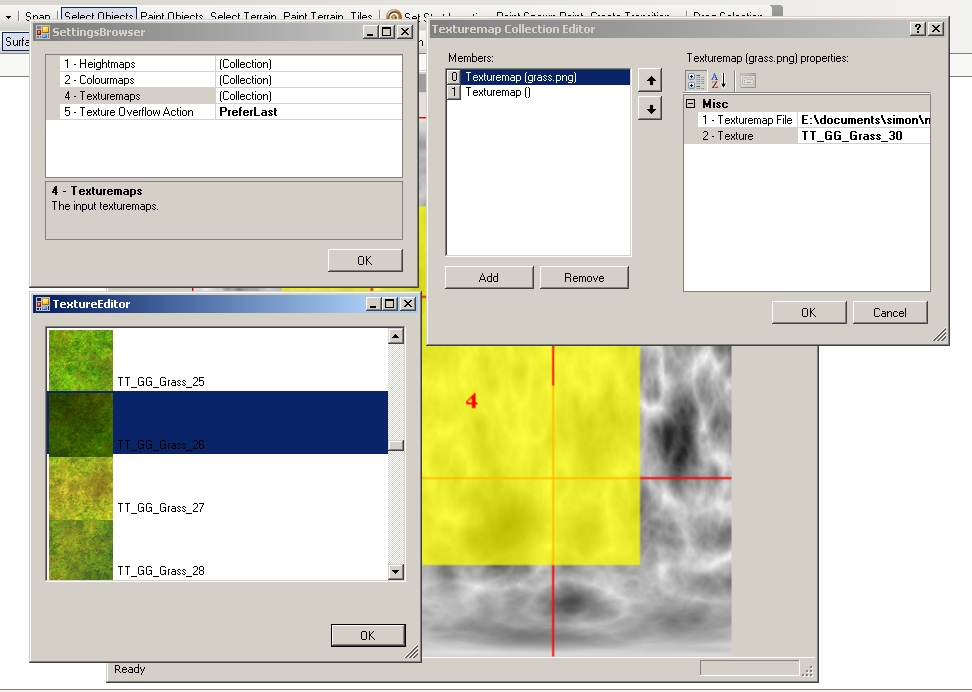Viewport: 972px width, 692px height.
Task: Select the TT_GG_Grass_25 texture thumbnail
Action: coord(81,359)
